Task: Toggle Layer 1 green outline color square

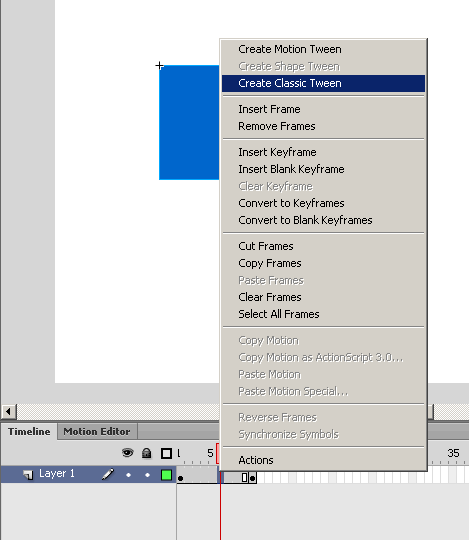Action: tap(166, 475)
